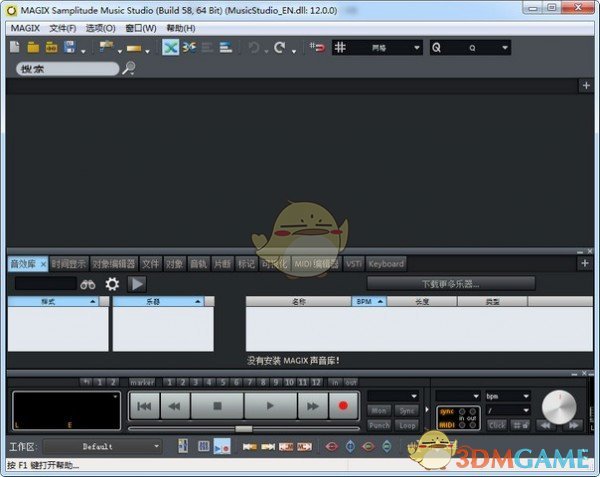Toggle the grid-lock button next to Click
Screen dimensions: 600x477
click(x=520, y=425)
